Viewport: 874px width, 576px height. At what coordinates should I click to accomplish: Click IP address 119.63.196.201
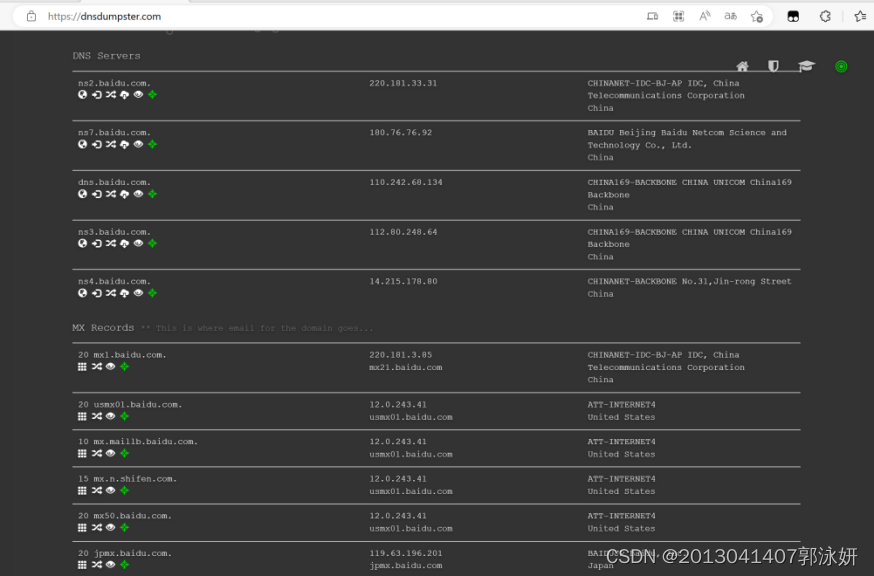point(406,553)
